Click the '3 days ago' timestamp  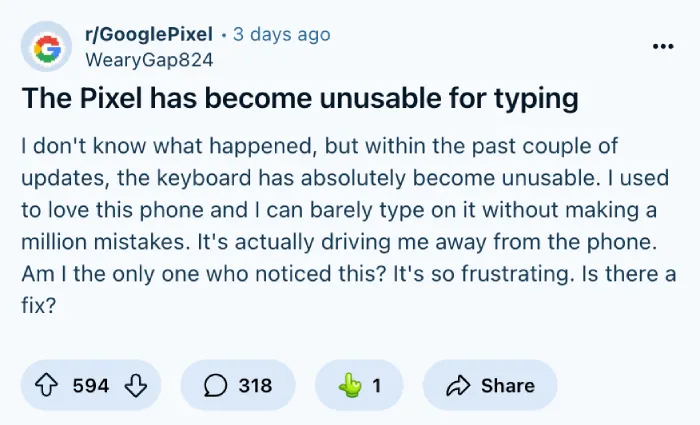pos(282,34)
